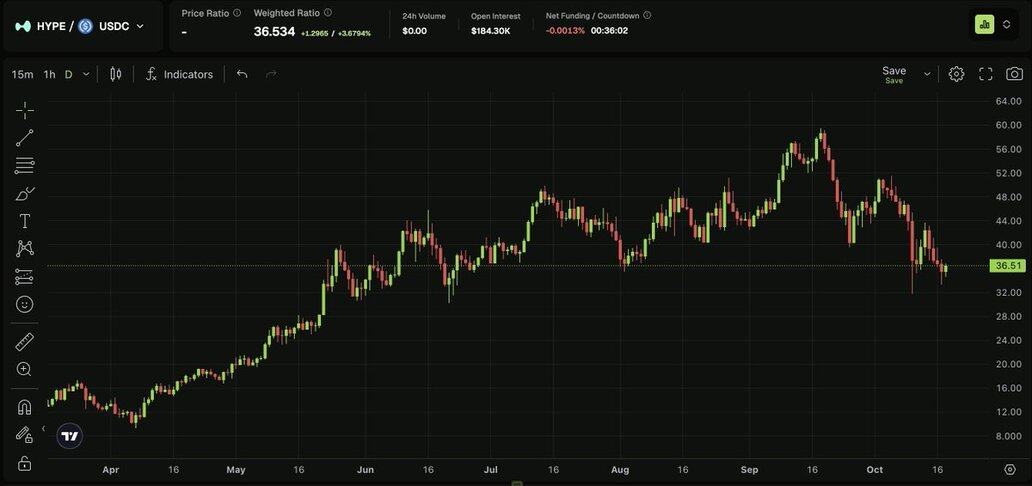This screenshot has width=1032, height=486.
Task: Pick the text annotation tool
Action: click(x=24, y=221)
